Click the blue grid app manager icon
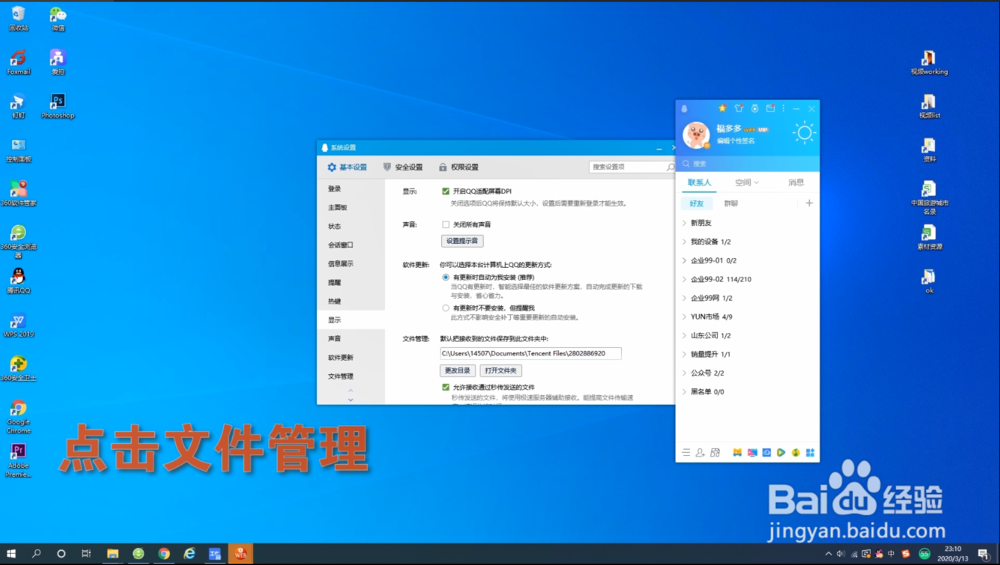Screen dimensions: 1000x565 click(810, 453)
